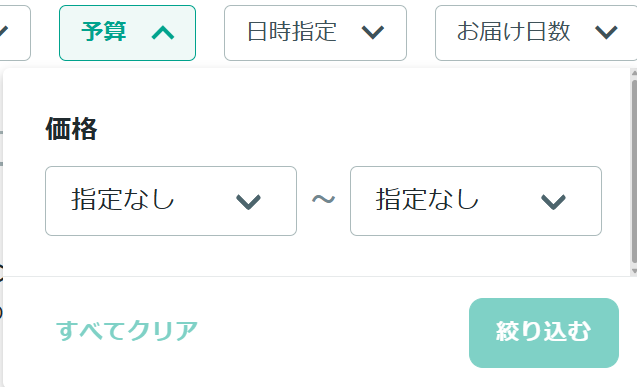Viewport: 637px width, 387px height.
Task: Click the gray scrollbar thumb of the panel
Action: click(634, 172)
